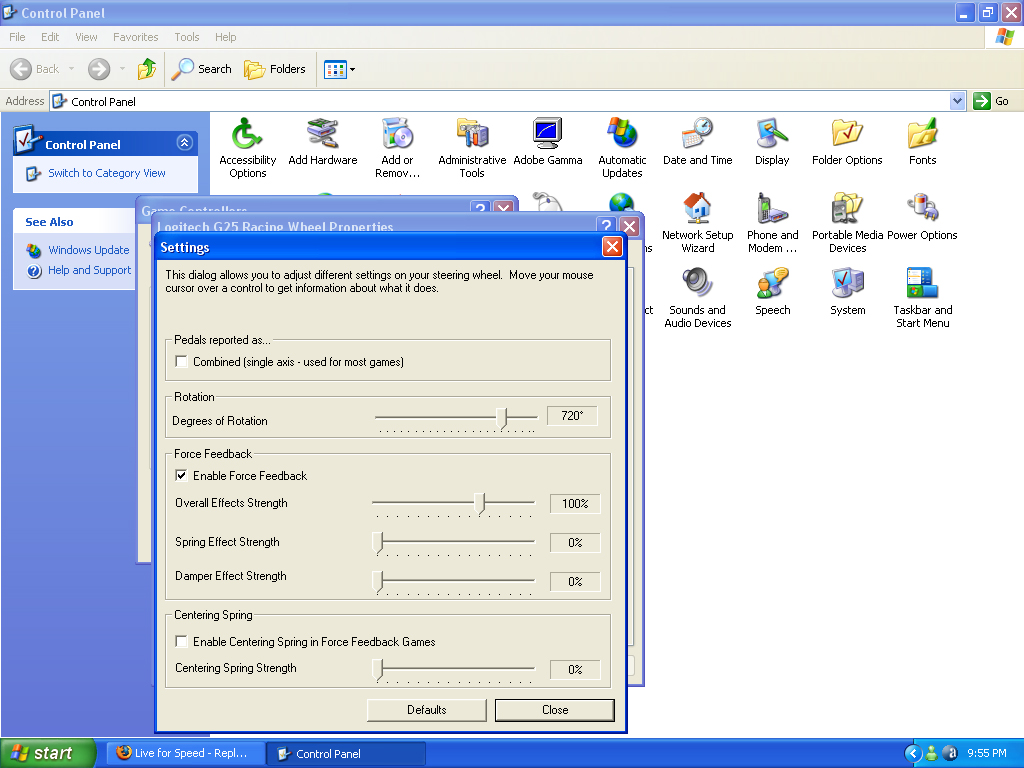The width and height of the screenshot is (1024, 768).
Task: Open Taskbar and Start Menu icon
Action: [x=922, y=298]
